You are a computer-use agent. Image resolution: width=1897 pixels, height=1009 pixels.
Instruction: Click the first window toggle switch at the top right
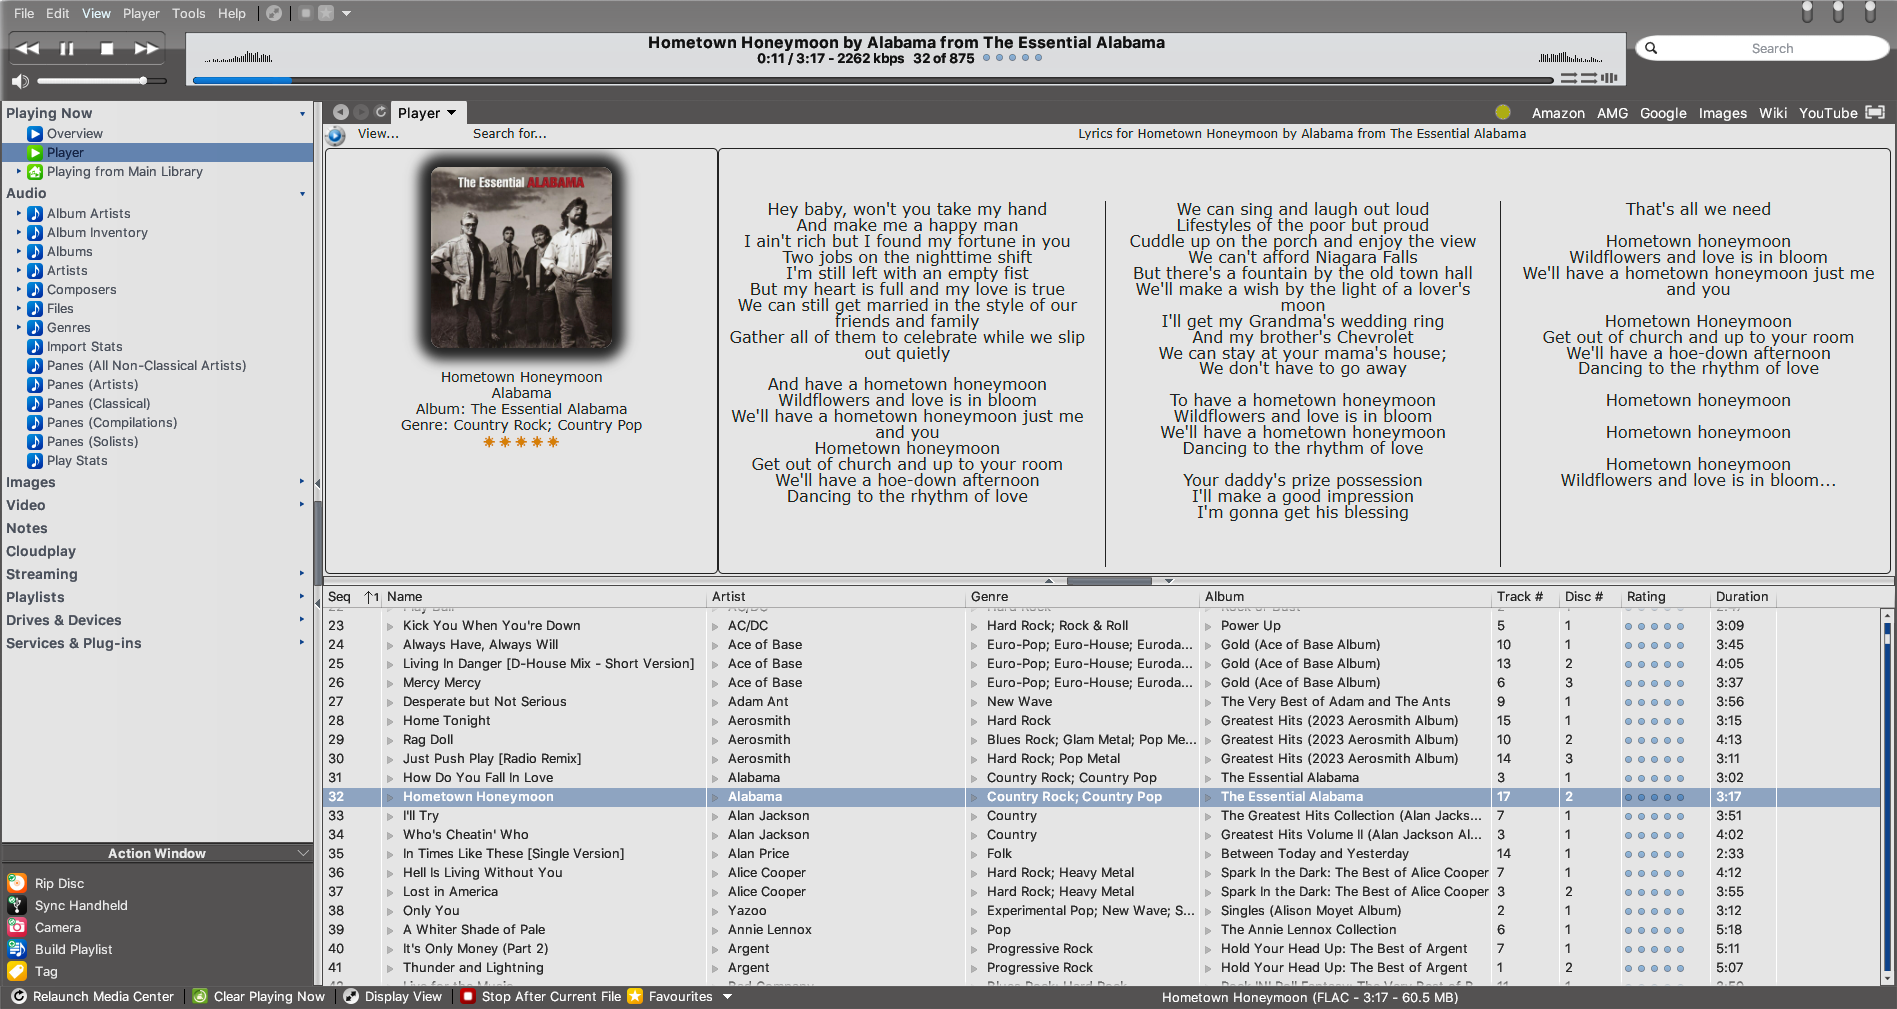click(x=1807, y=12)
